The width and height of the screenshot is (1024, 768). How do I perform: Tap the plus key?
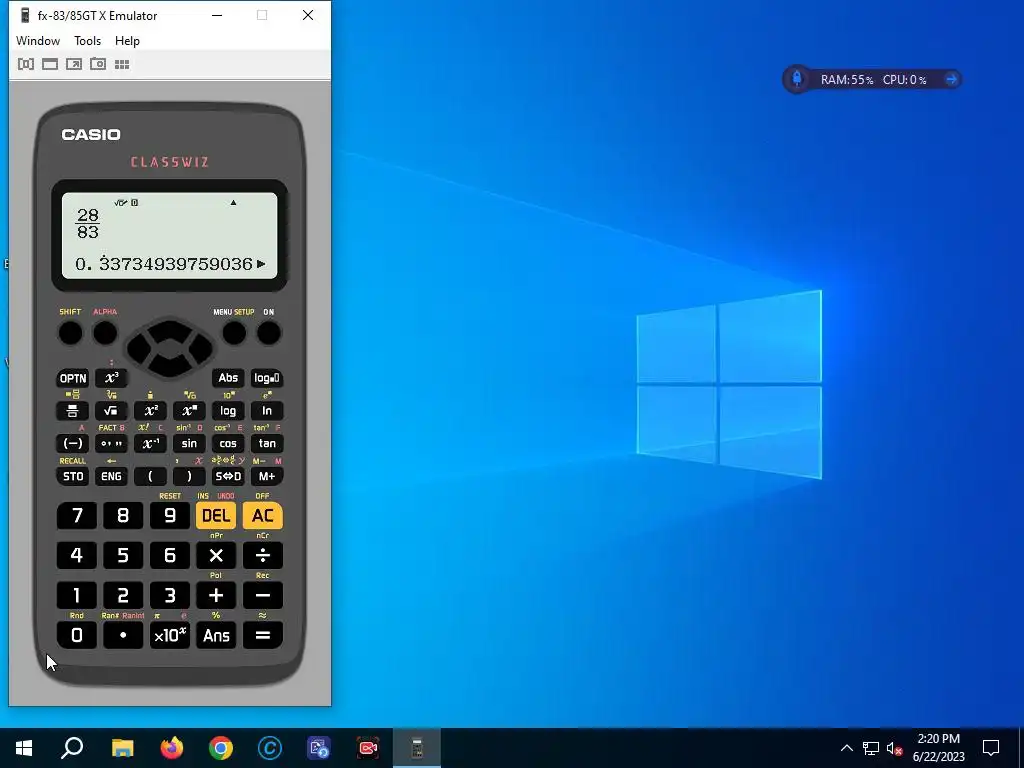[216, 596]
